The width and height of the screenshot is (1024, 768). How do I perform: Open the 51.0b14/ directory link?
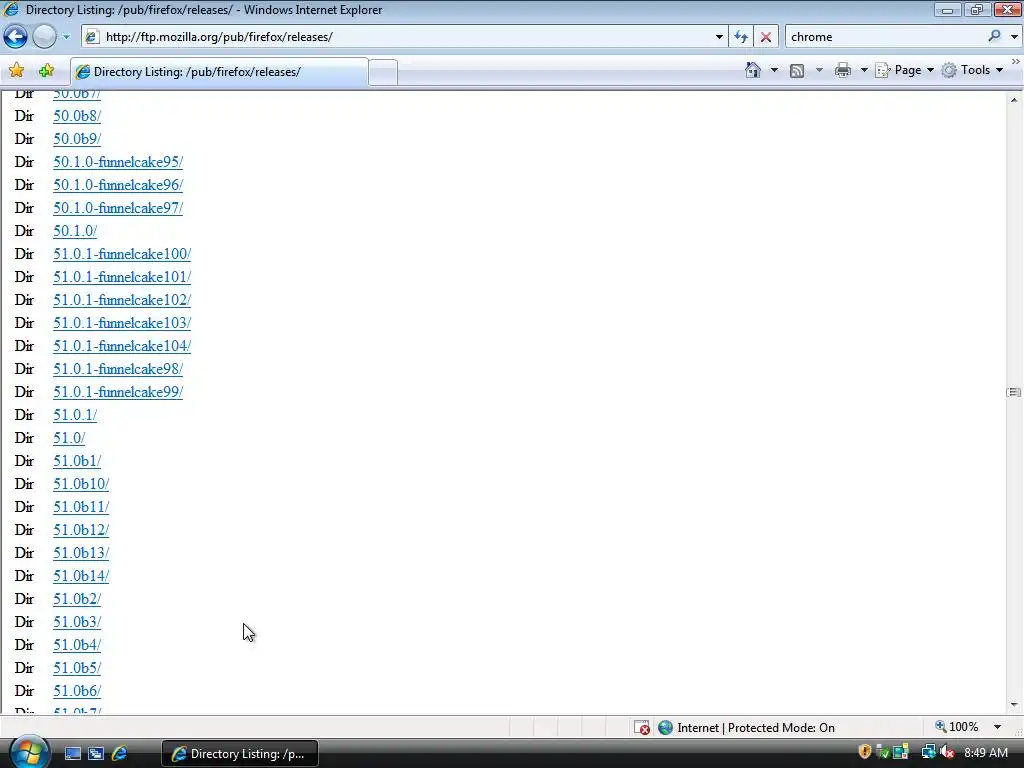[81, 576]
